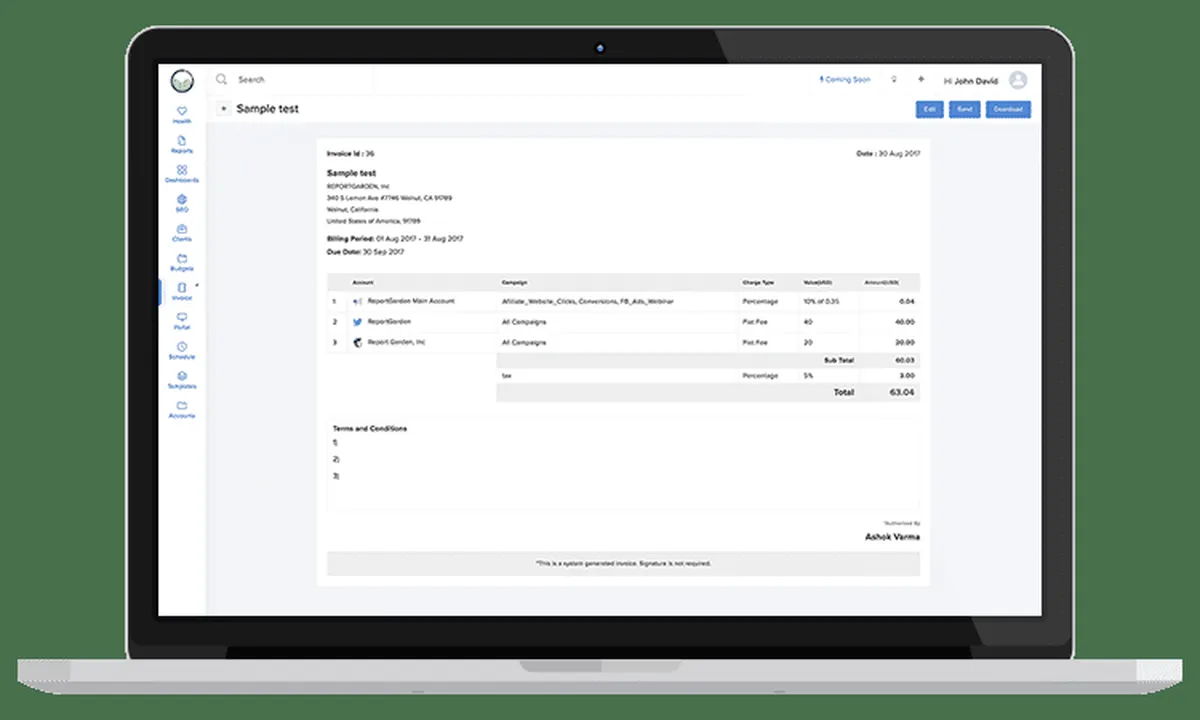
Task: Click the Billing Period line
Action: [x=395, y=239]
